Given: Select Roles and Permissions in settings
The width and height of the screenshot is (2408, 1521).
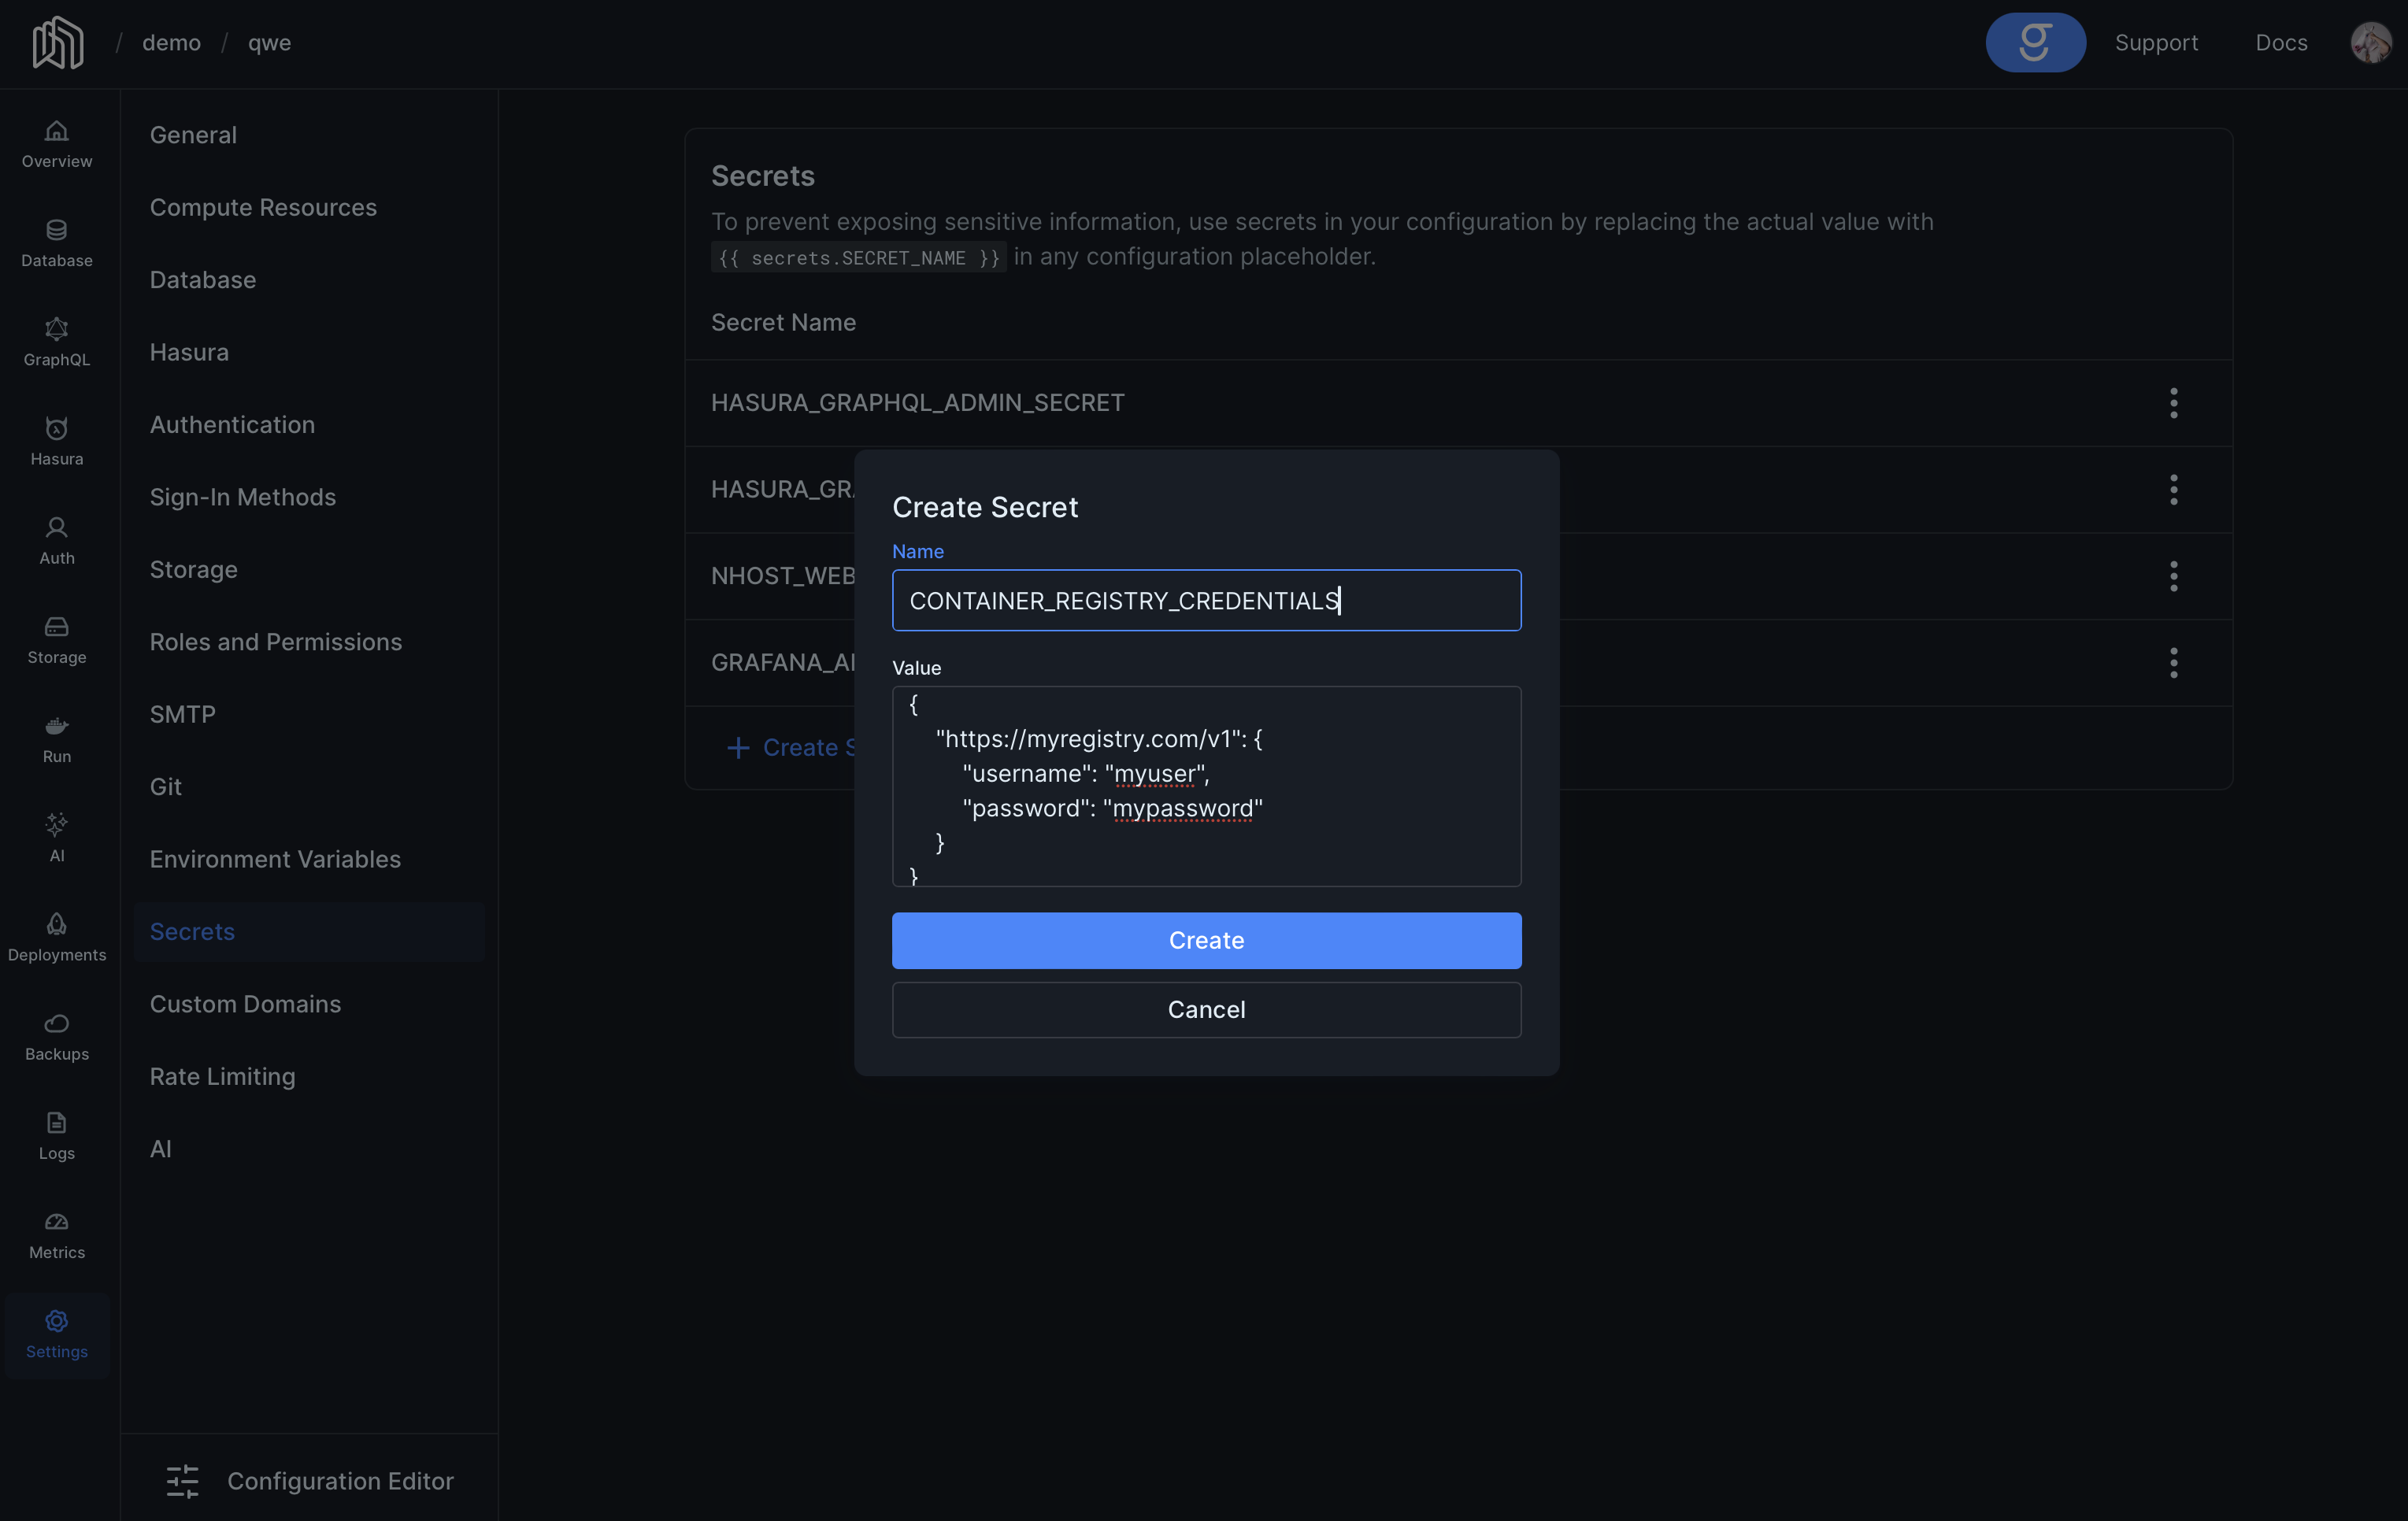Looking at the screenshot, I should (275, 642).
